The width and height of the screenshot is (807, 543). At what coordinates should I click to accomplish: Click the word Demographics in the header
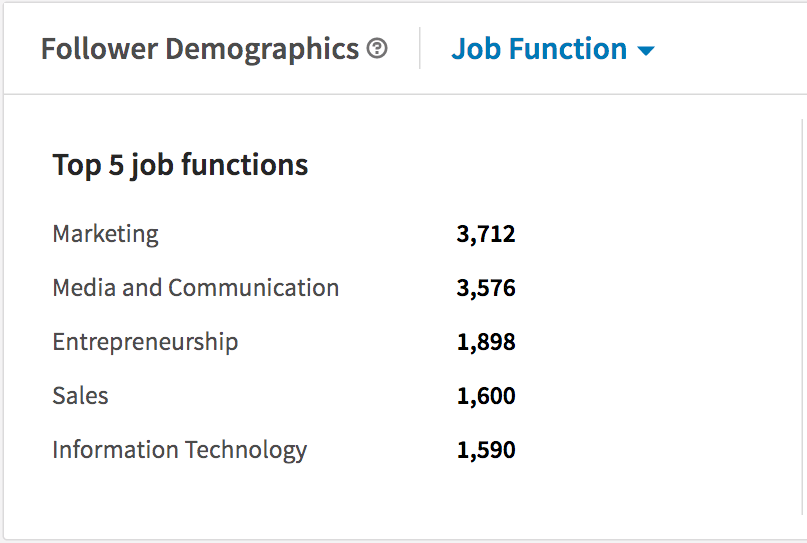pyautogui.click(x=262, y=50)
